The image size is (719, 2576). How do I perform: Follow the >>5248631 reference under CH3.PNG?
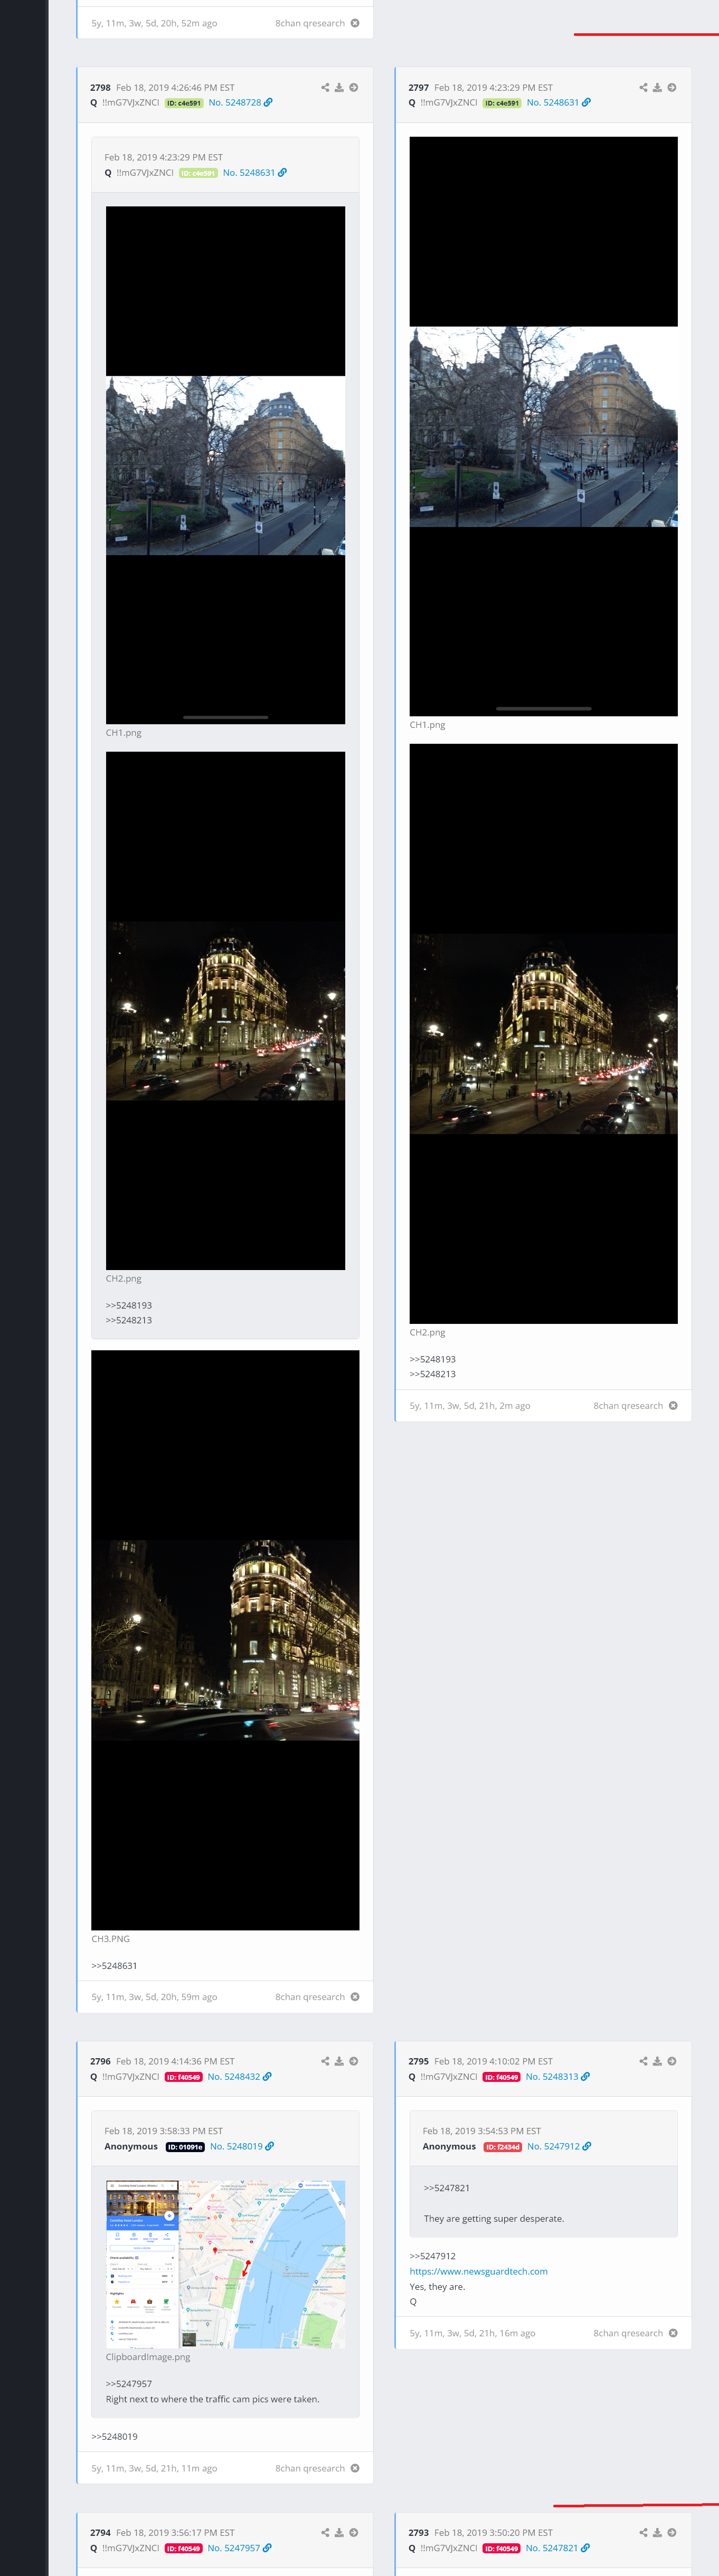[114, 1965]
